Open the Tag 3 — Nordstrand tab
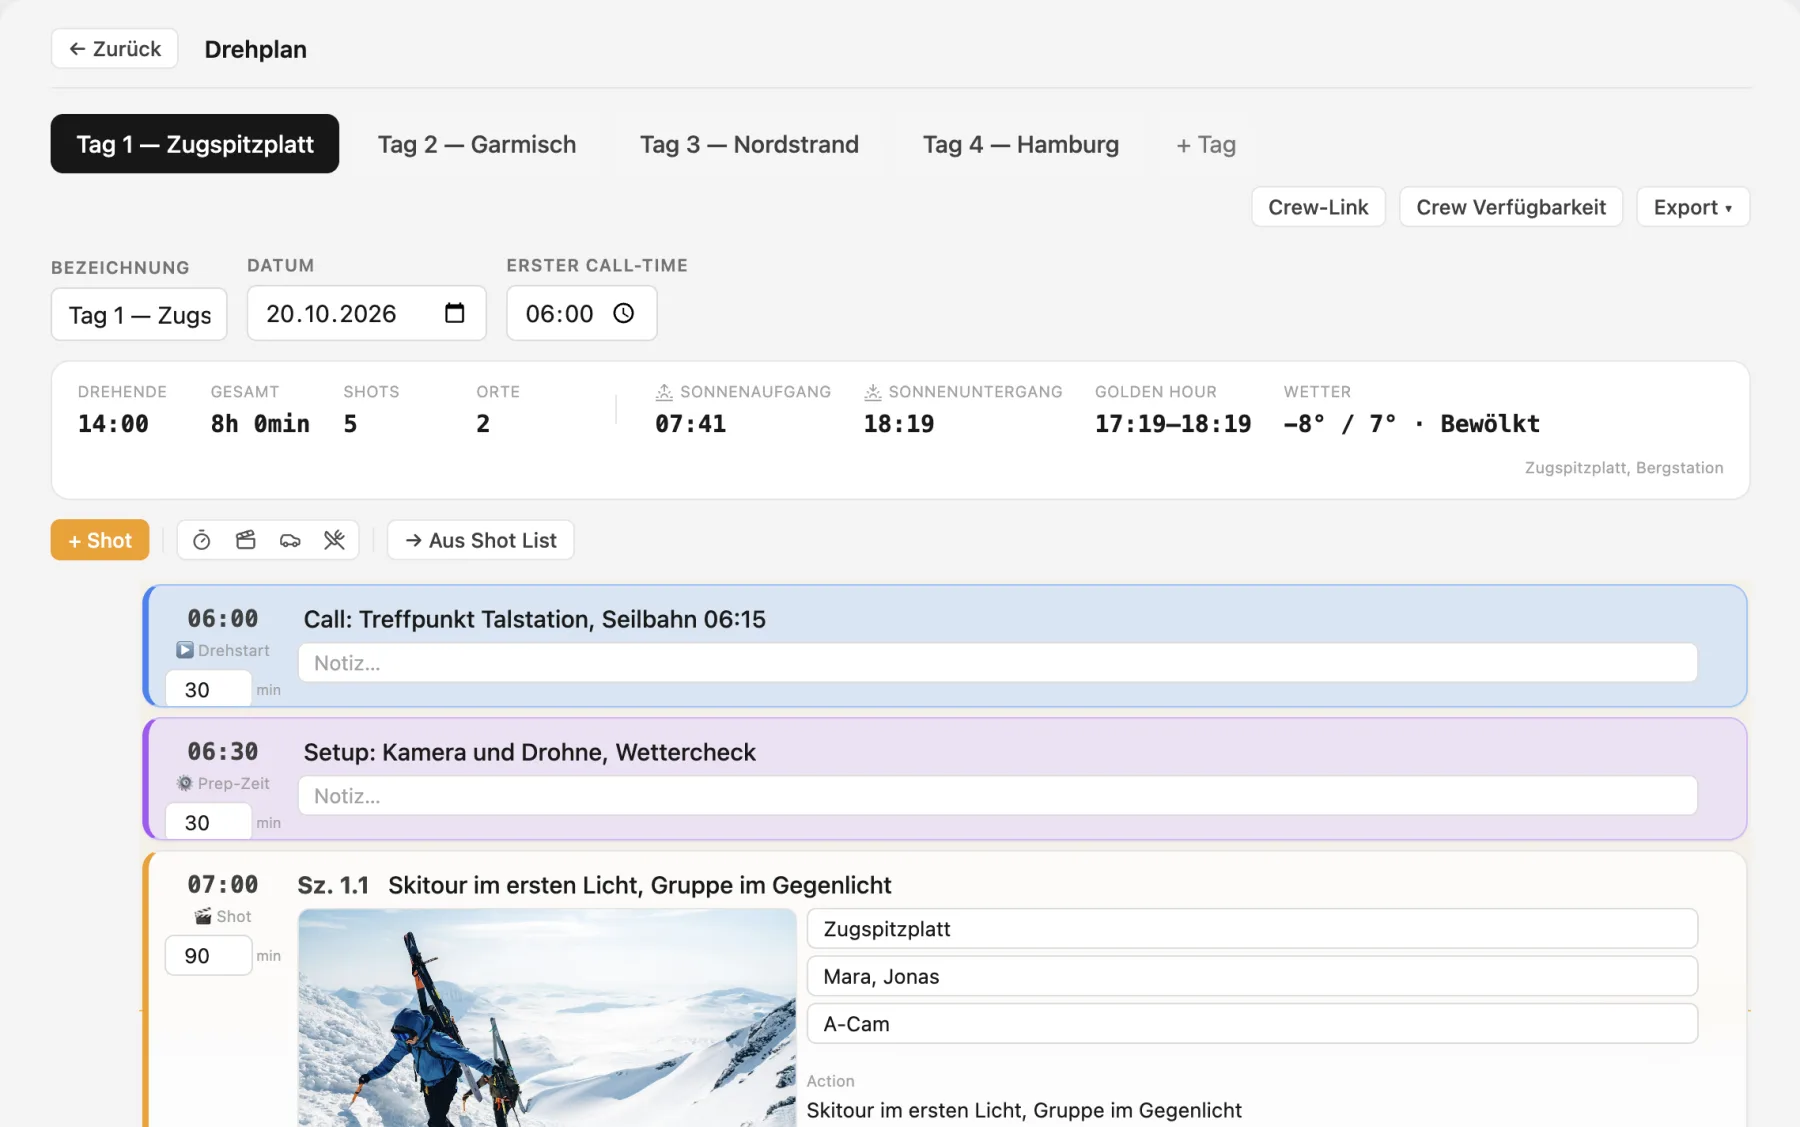 (x=749, y=144)
